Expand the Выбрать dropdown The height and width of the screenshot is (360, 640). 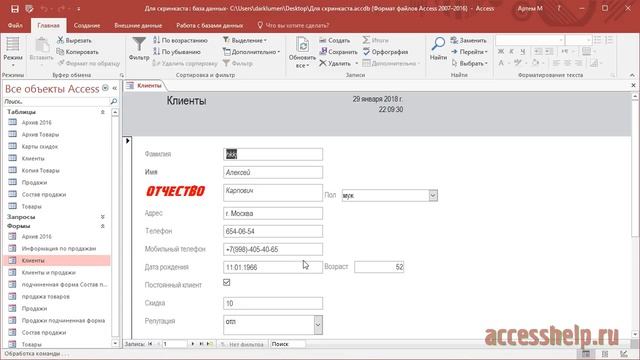pyautogui.click(x=469, y=63)
